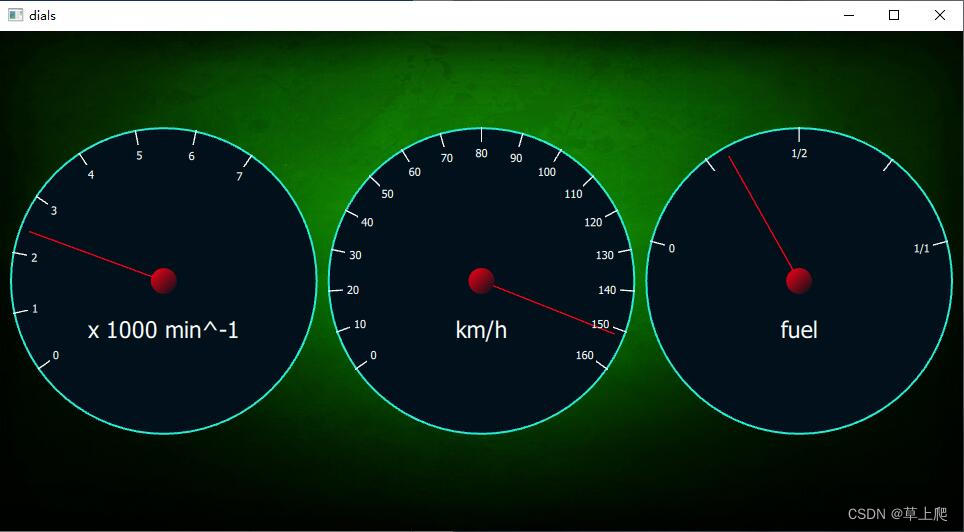The height and width of the screenshot is (532, 964).
Task: Click the 90 value on the speedometer
Action: click(x=516, y=158)
